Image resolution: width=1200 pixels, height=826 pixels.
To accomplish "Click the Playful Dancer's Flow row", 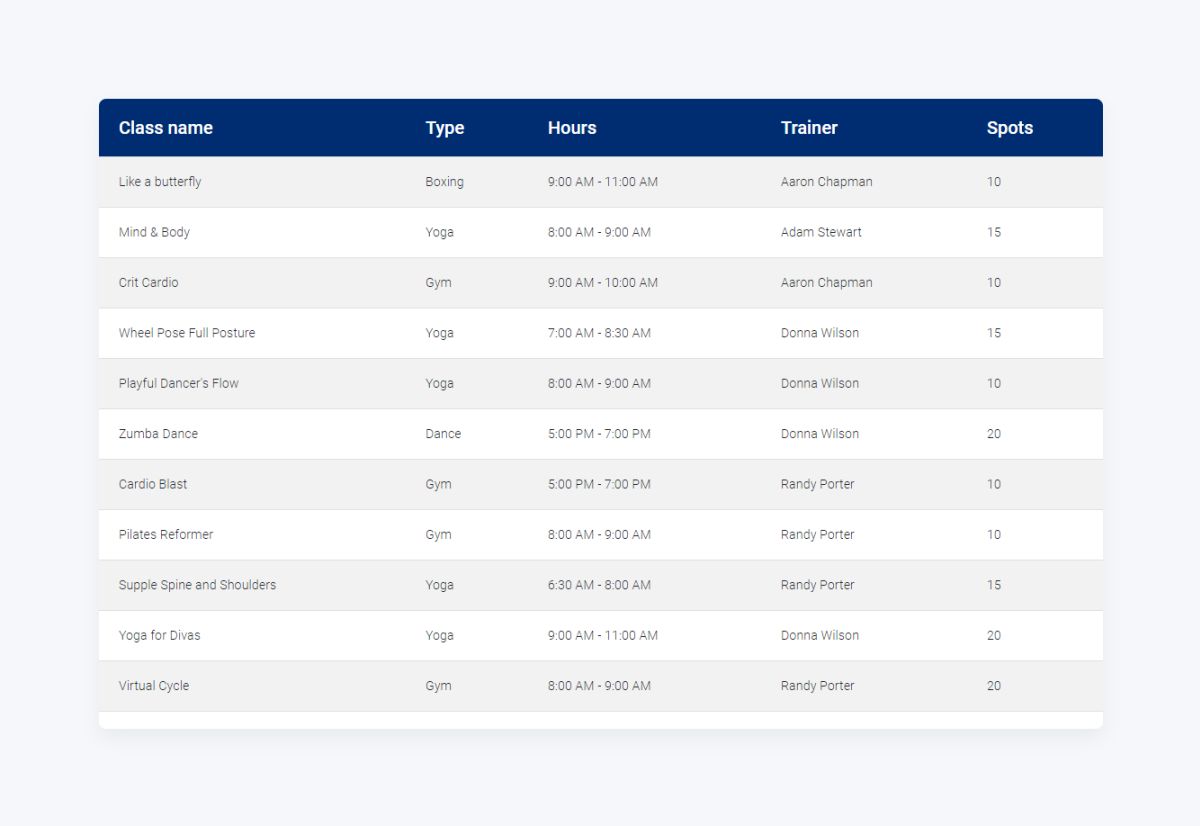I will pyautogui.click(x=180, y=383).
